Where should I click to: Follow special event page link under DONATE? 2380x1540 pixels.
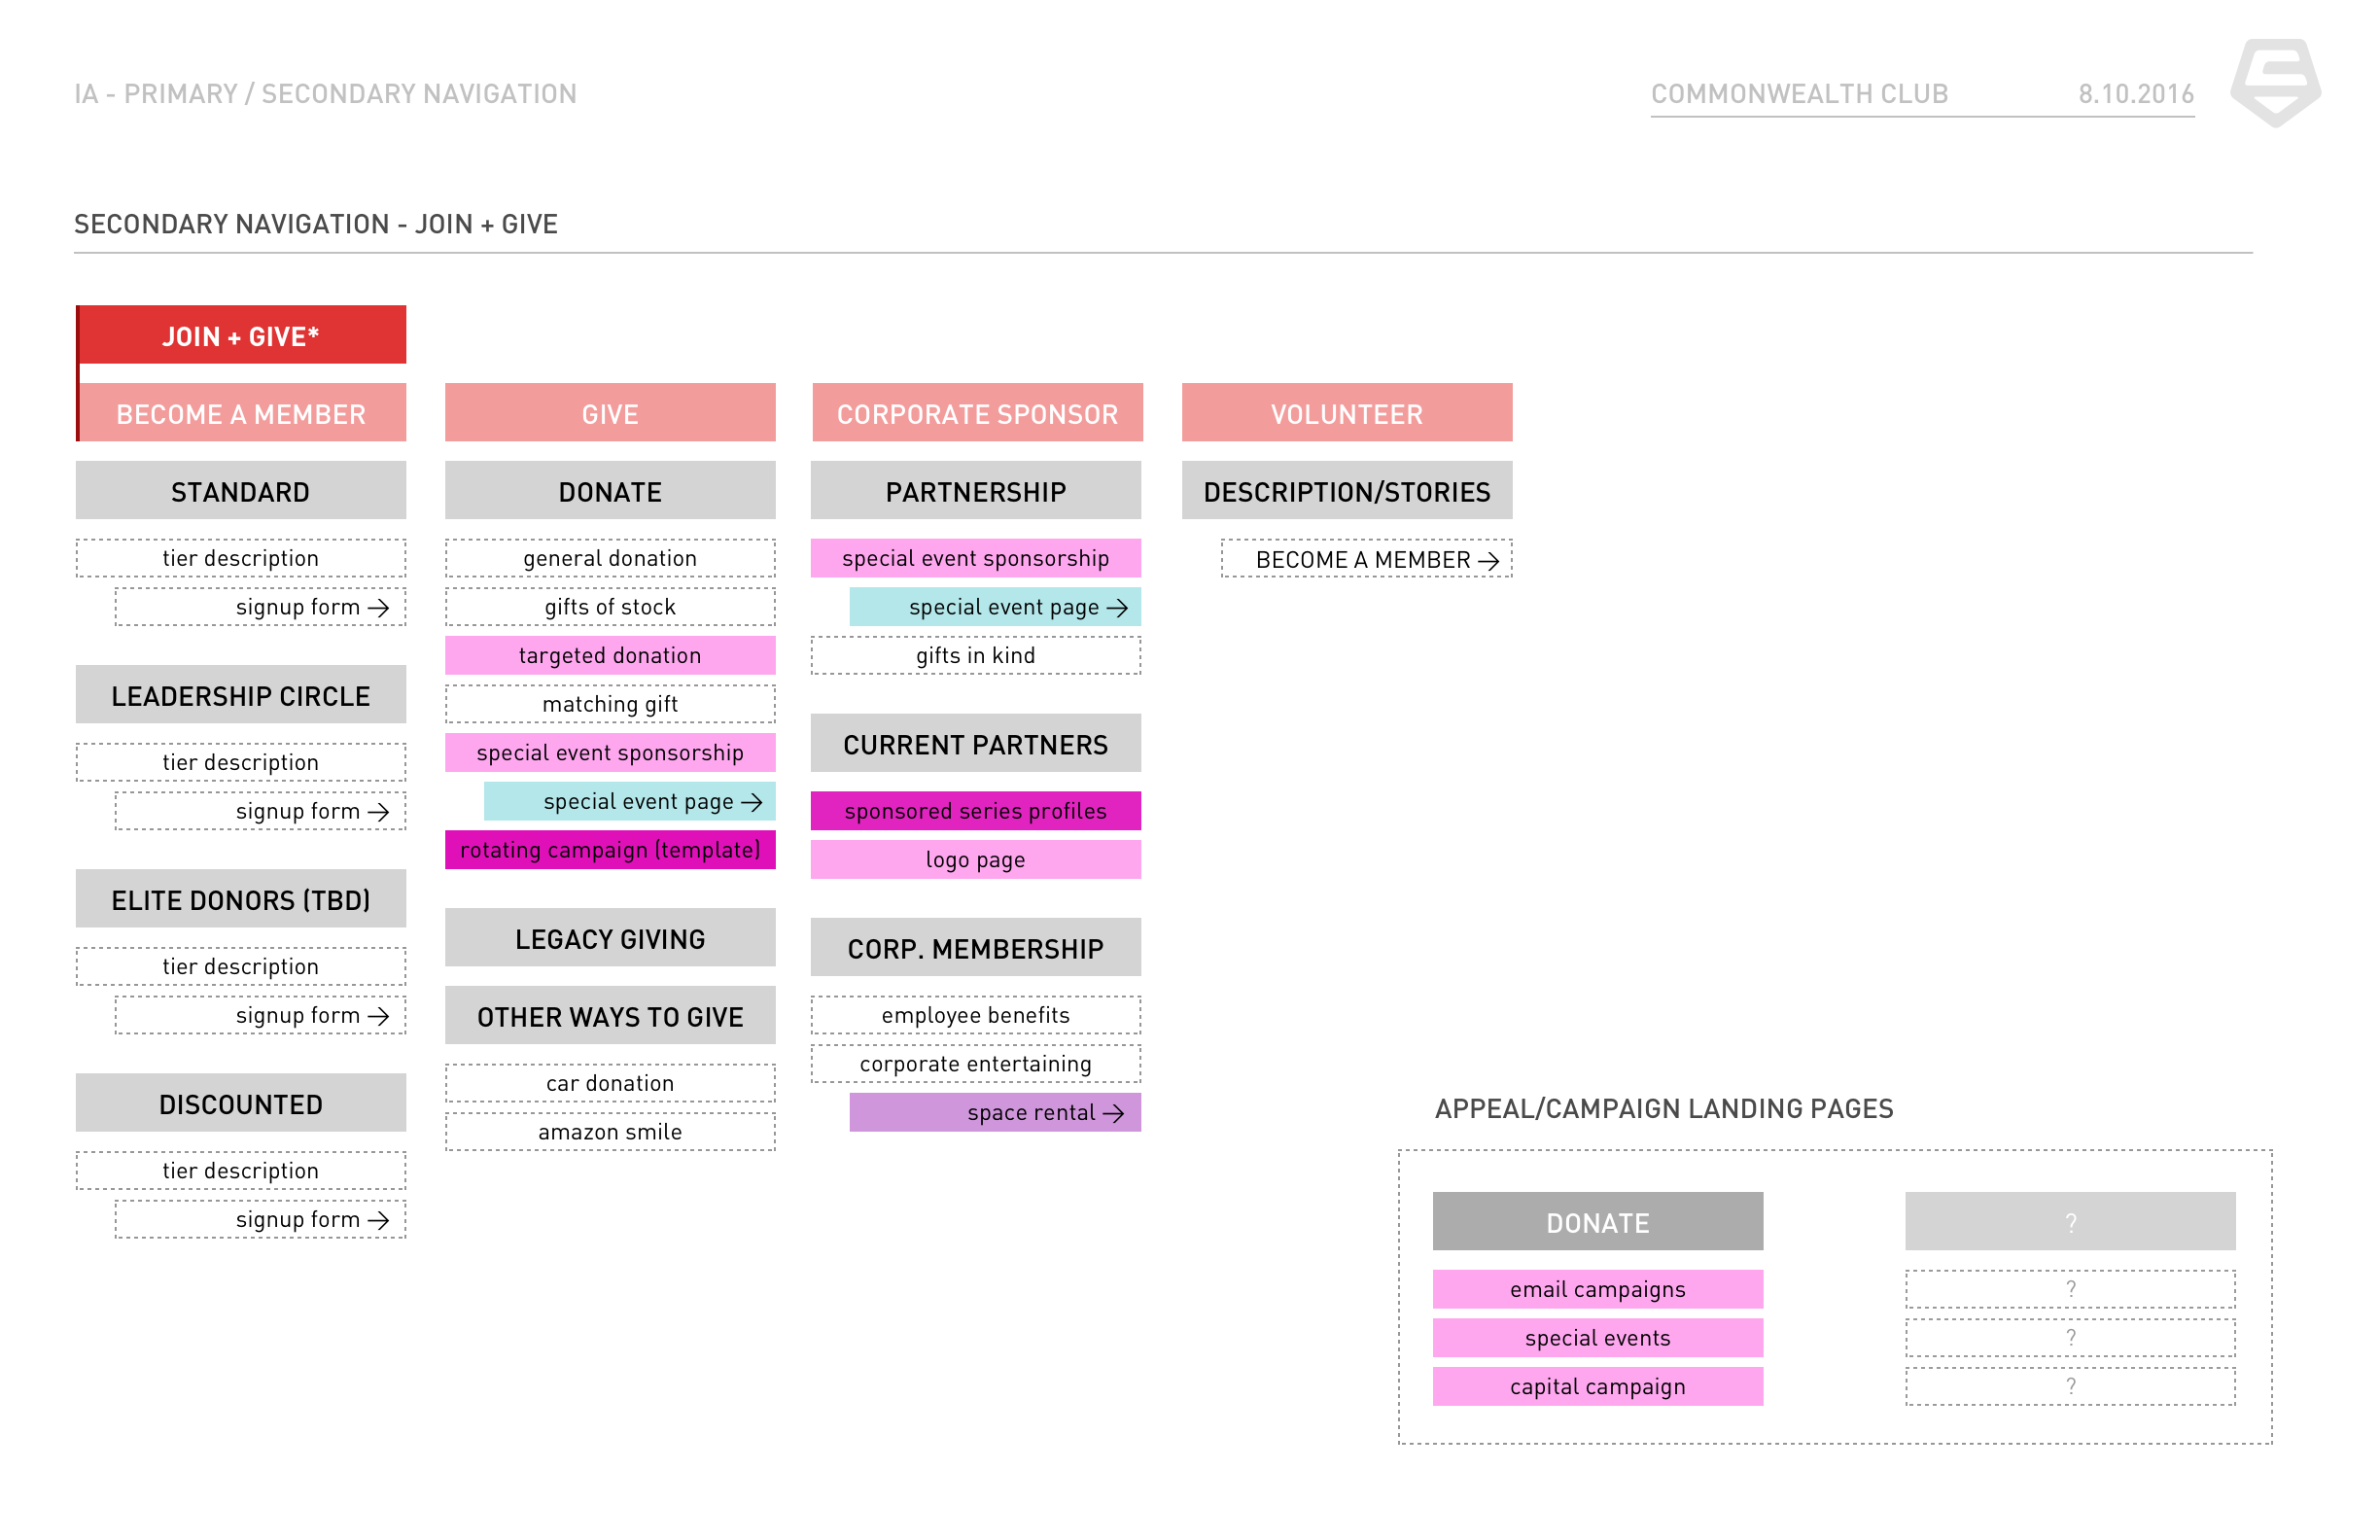630,801
